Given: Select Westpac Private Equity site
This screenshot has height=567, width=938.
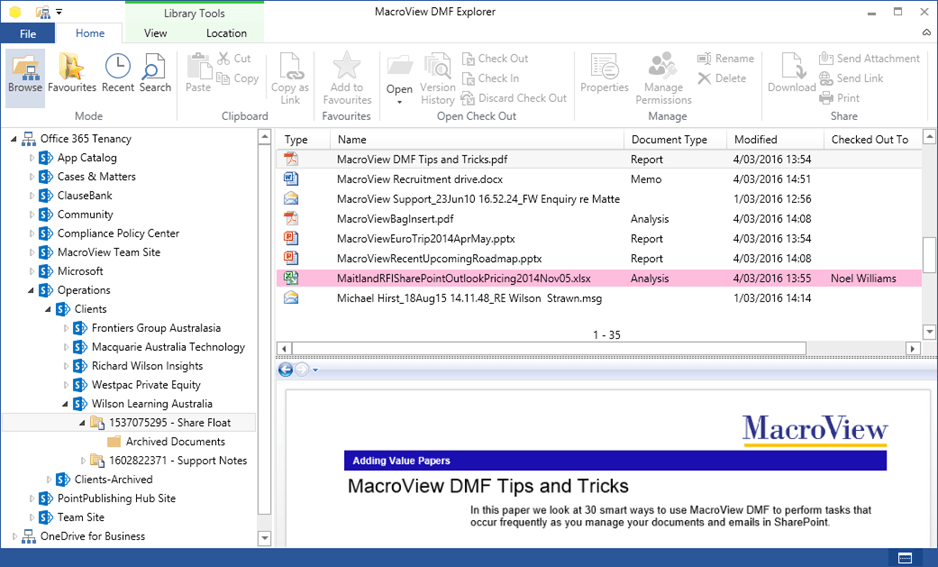Looking at the screenshot, I should point(146,385).
